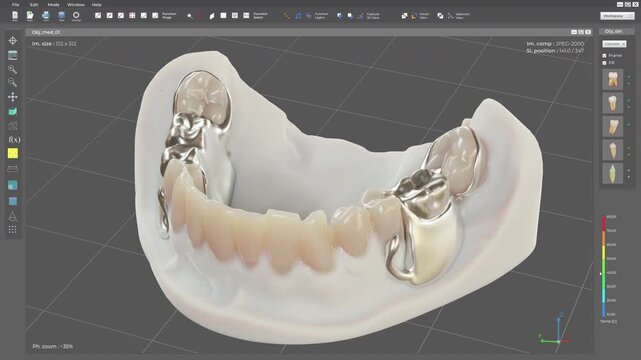Viewport: 641px width, 360px height.
Task: Click the Im. size 512 x 512 label
Action: pos(54,44)
